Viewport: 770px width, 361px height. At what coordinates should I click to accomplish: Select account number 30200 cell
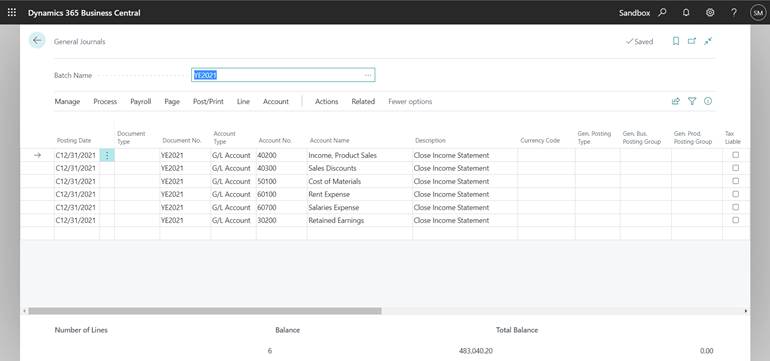click(281, 220)
